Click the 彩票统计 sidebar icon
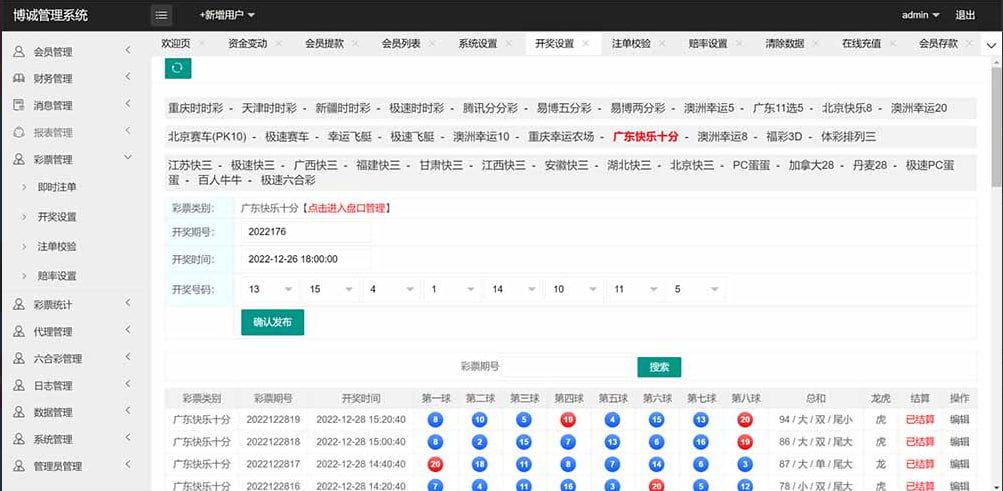The width and height of the screenshot is (1003, 491). coord(19,305)
